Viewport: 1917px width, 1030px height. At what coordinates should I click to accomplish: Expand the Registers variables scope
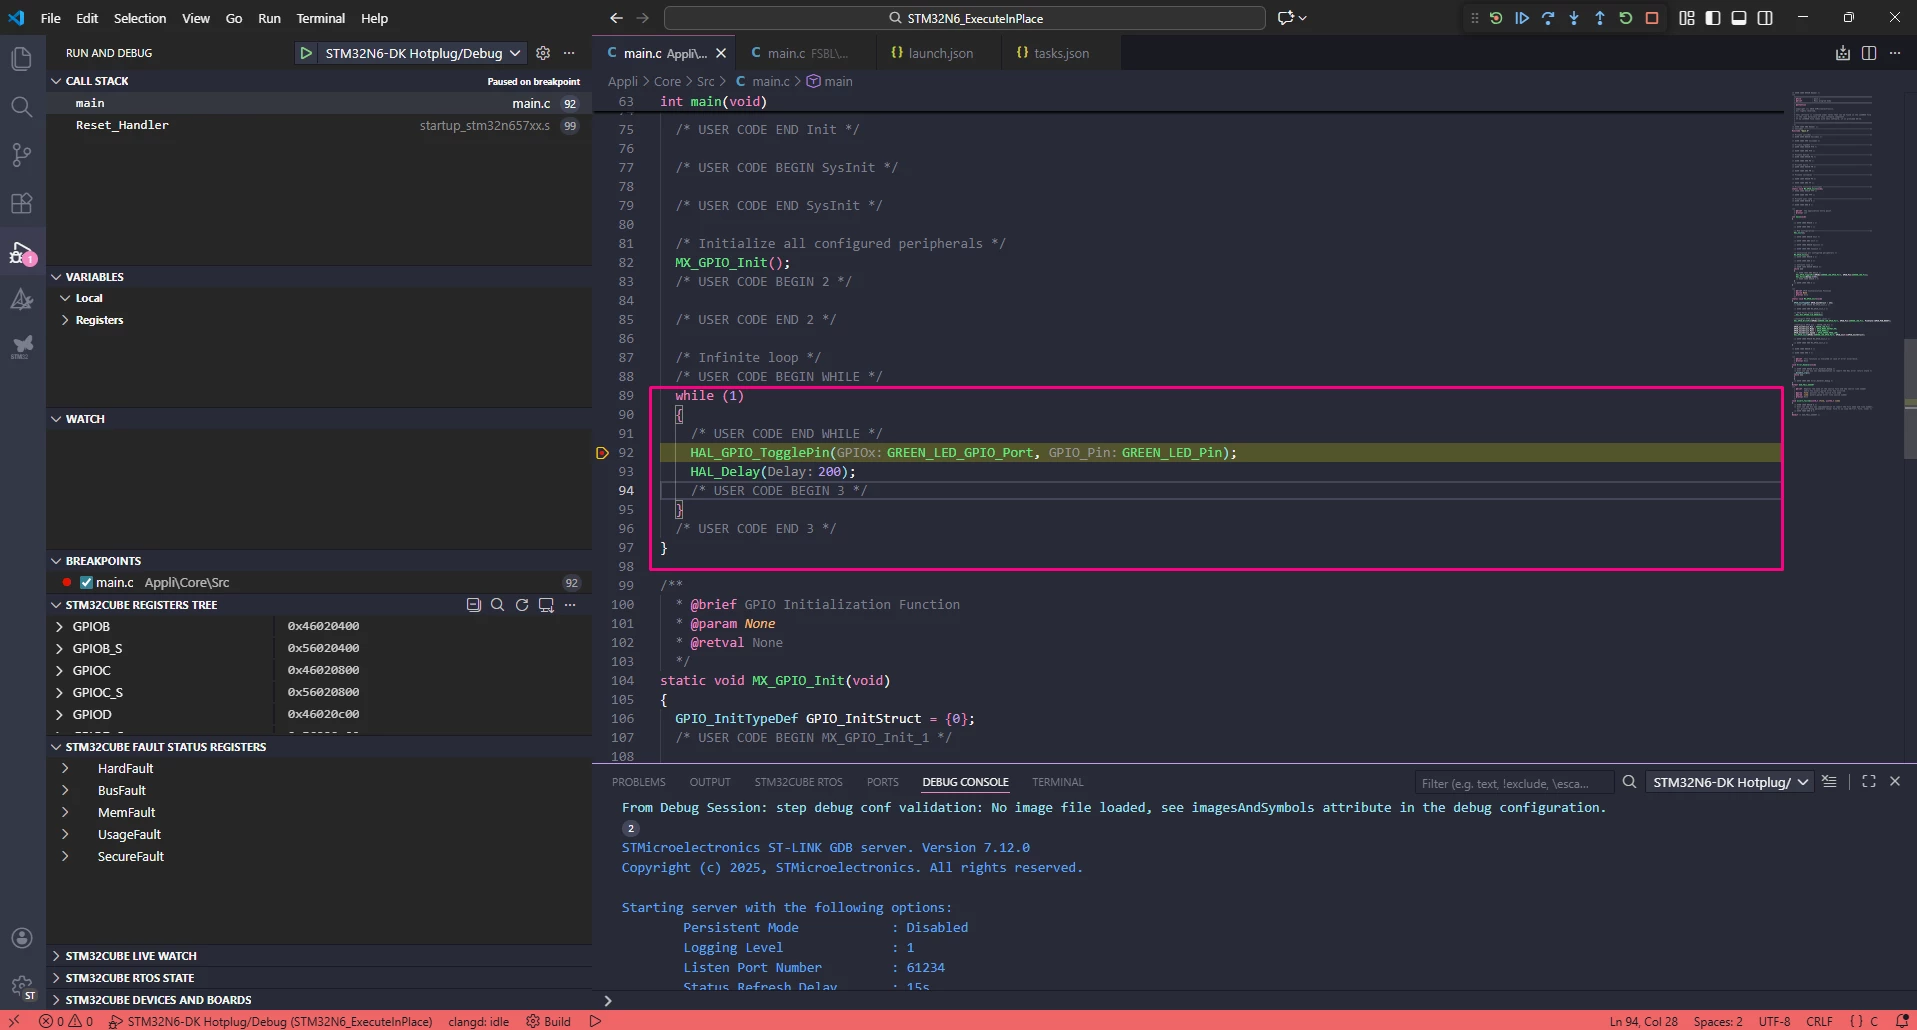coord(65,320)
